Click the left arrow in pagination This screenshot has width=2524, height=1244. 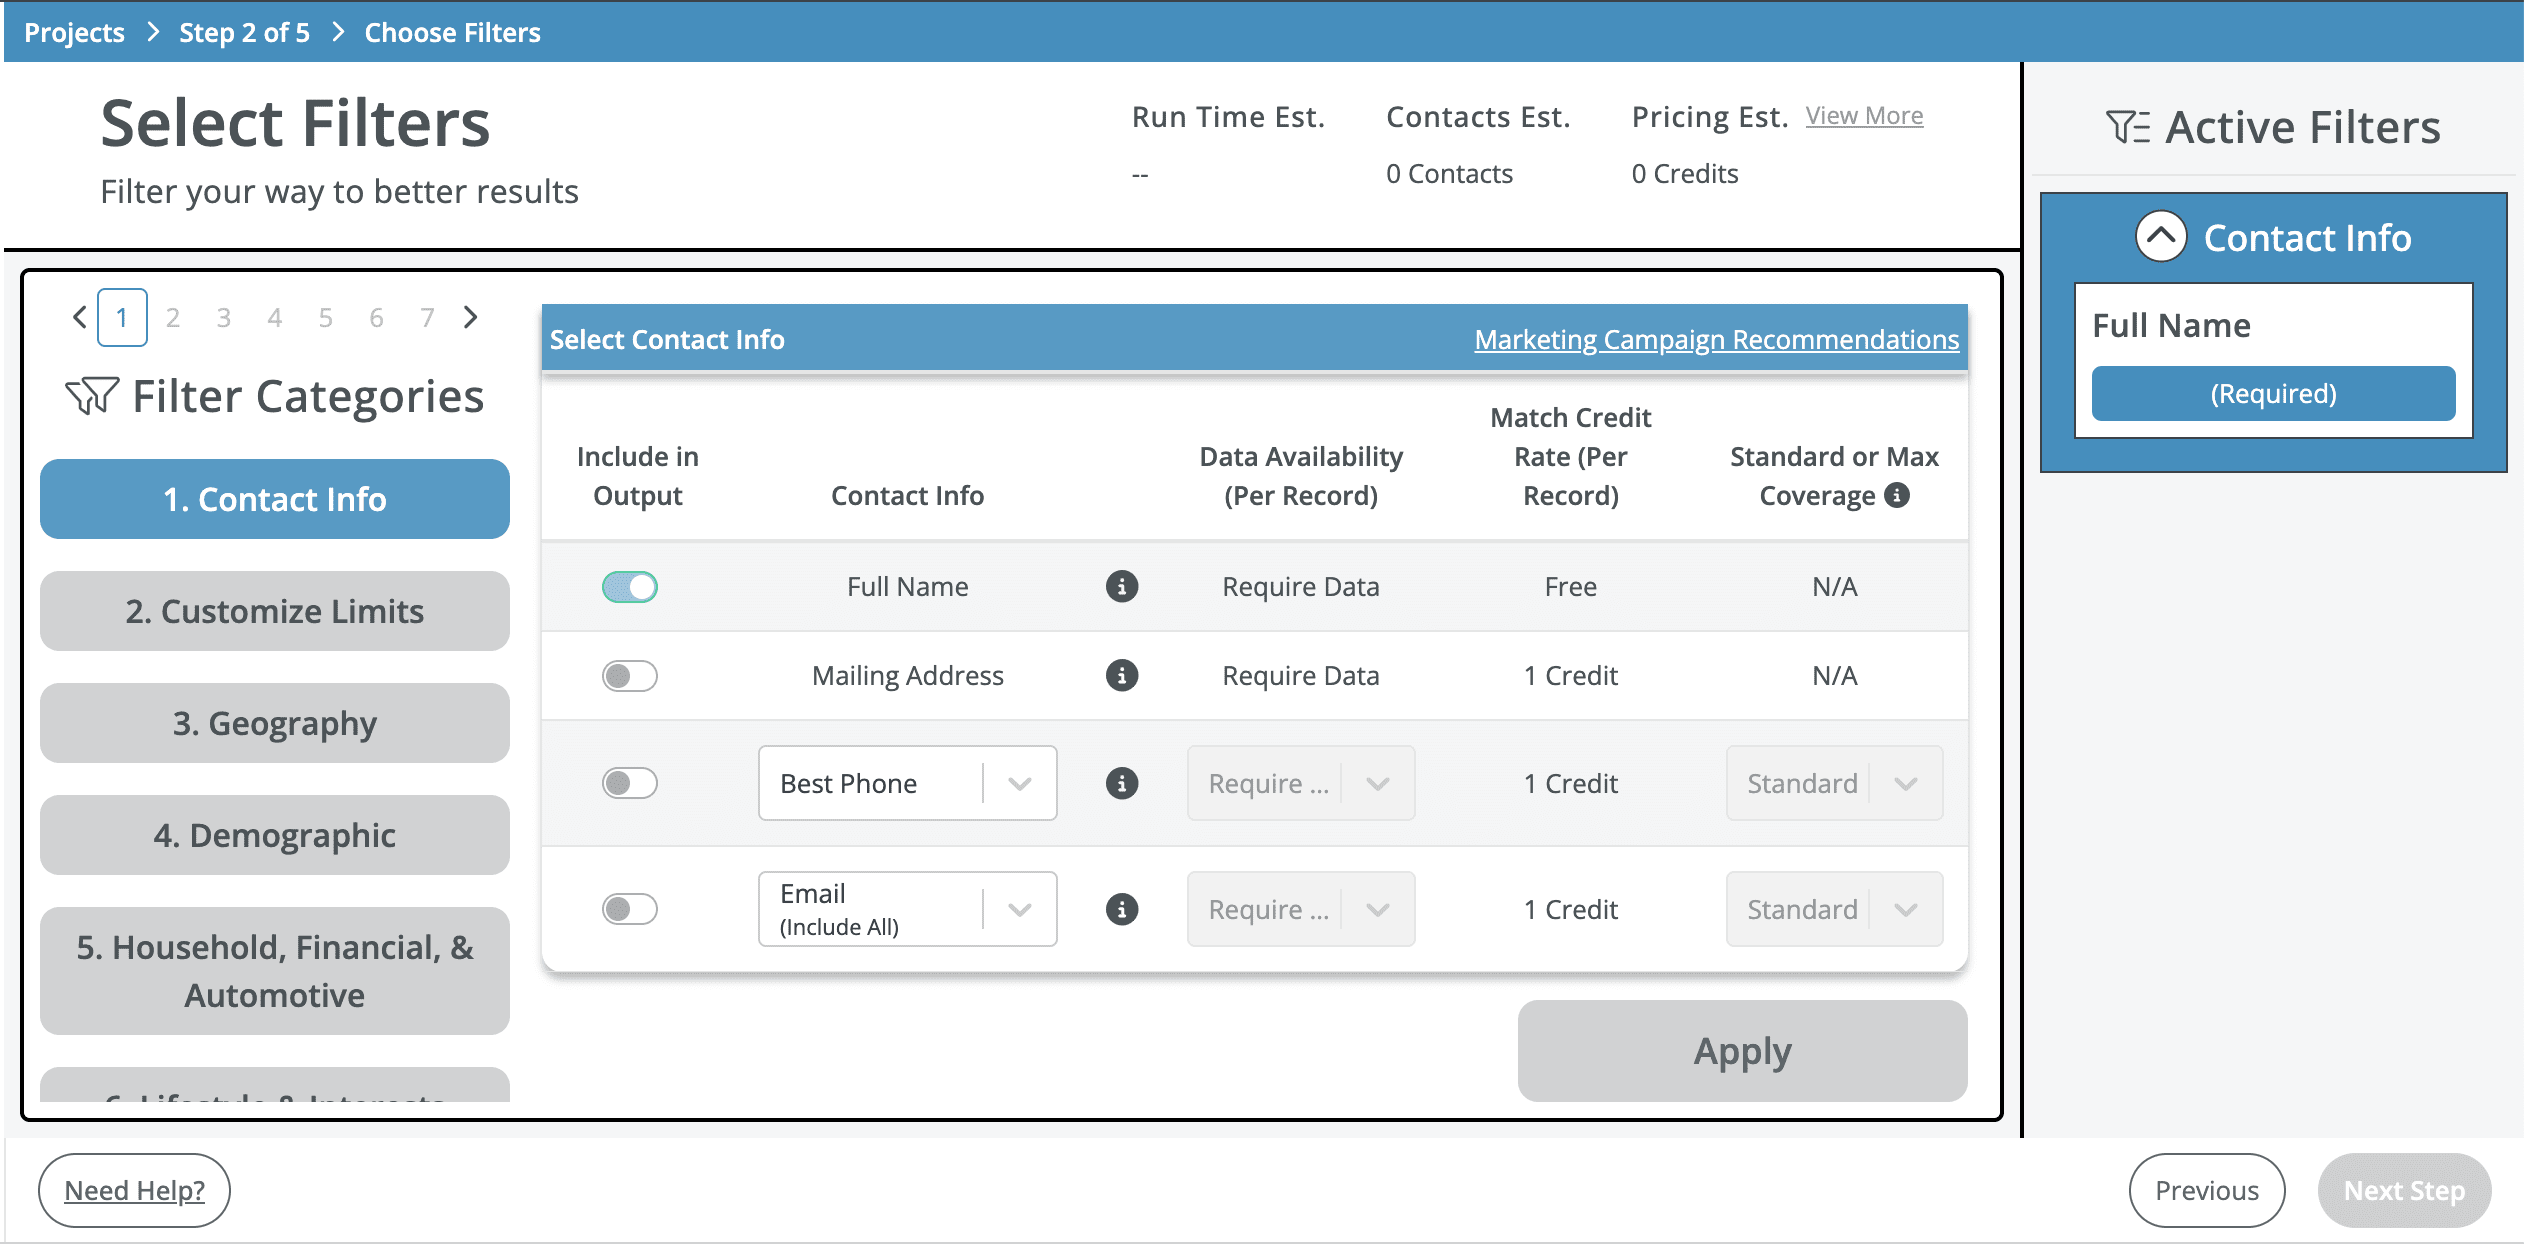(x=79, y=317)
